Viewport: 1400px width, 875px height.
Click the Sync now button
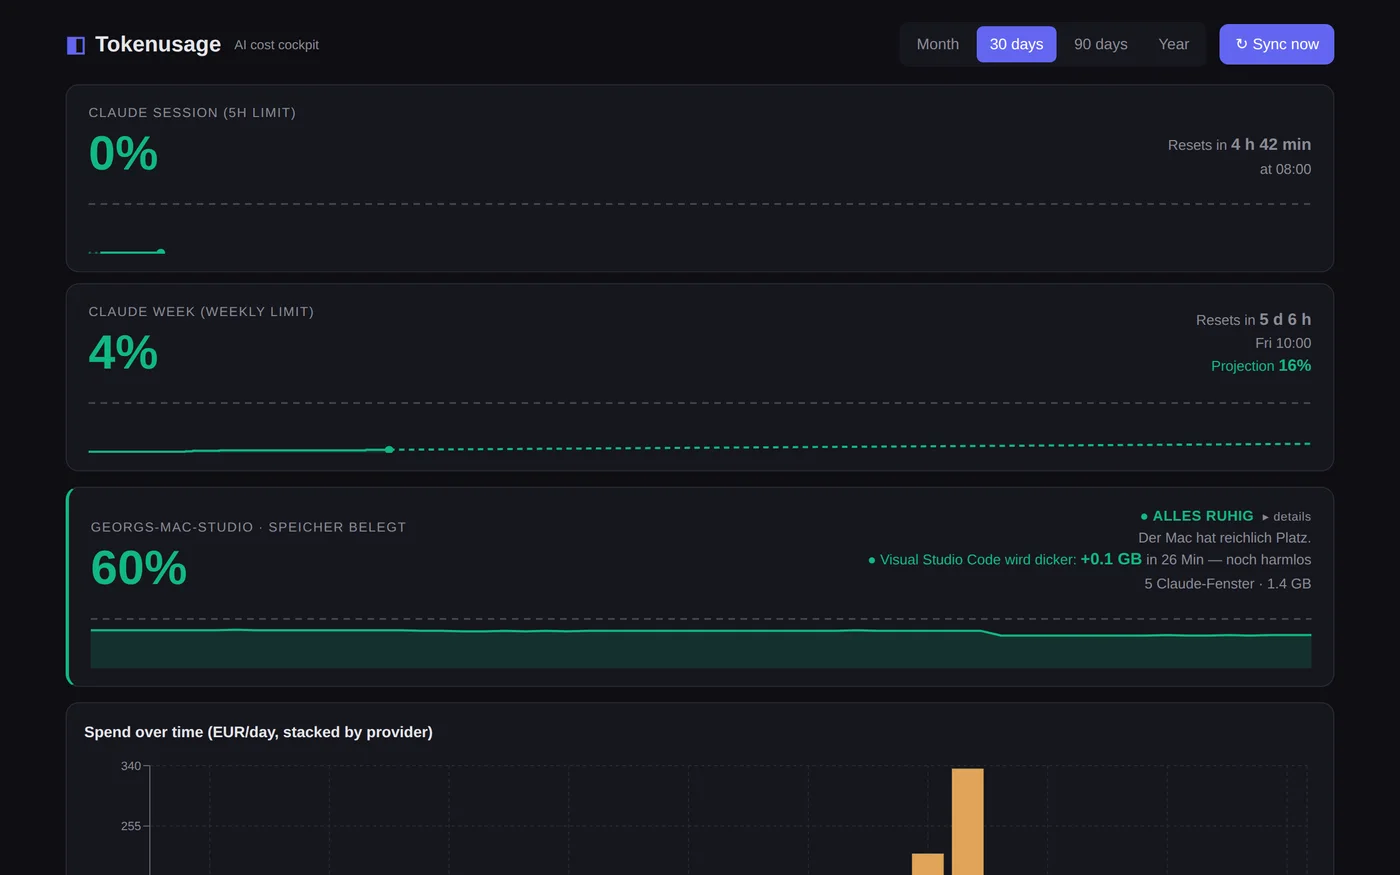point(1277,44)
